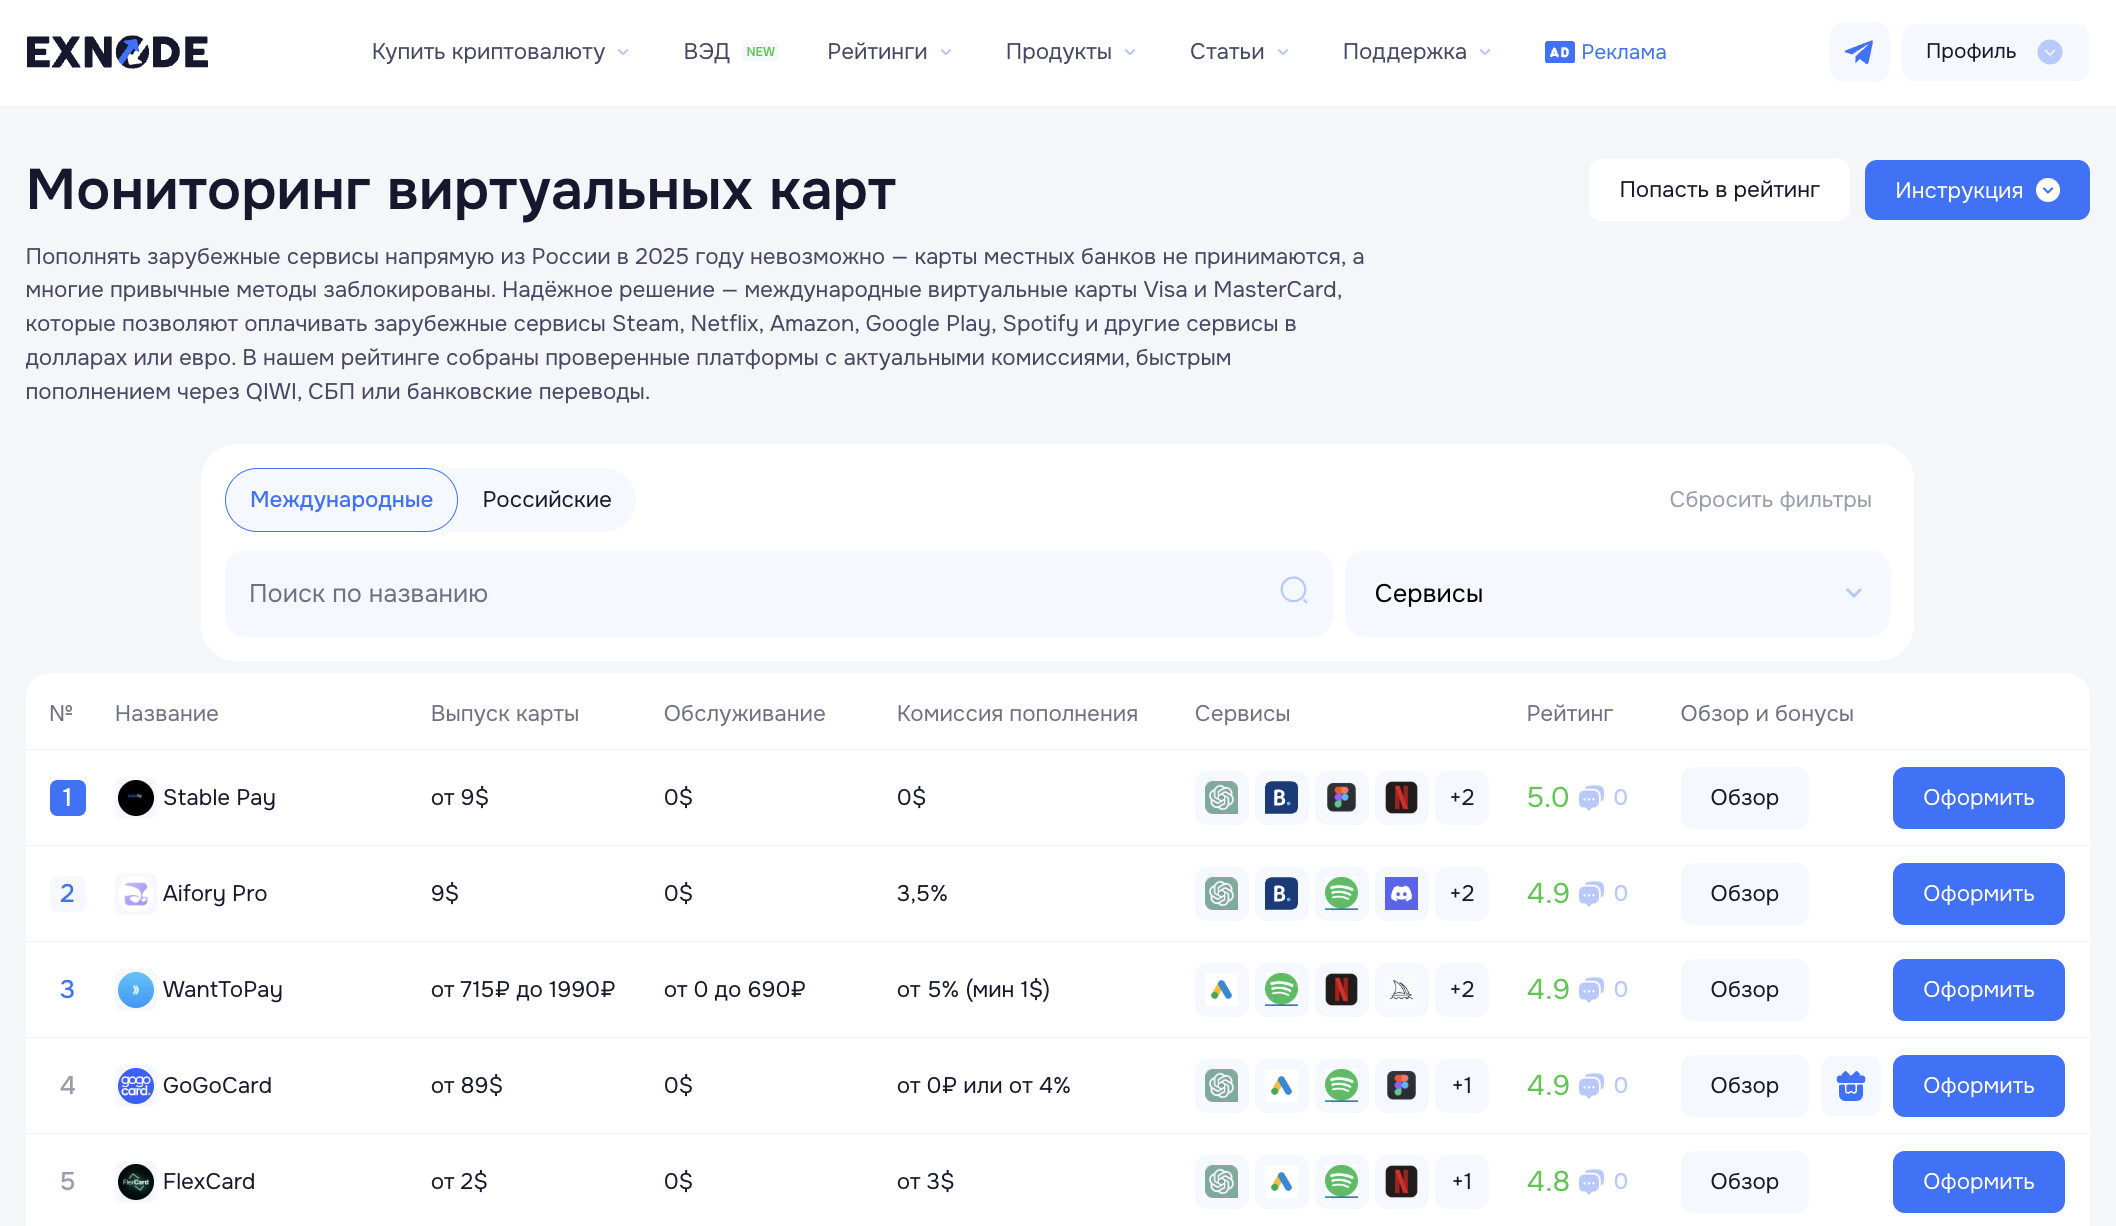
Task: Click the Netflix icon in Stable Pay row
Action: 1401,797
